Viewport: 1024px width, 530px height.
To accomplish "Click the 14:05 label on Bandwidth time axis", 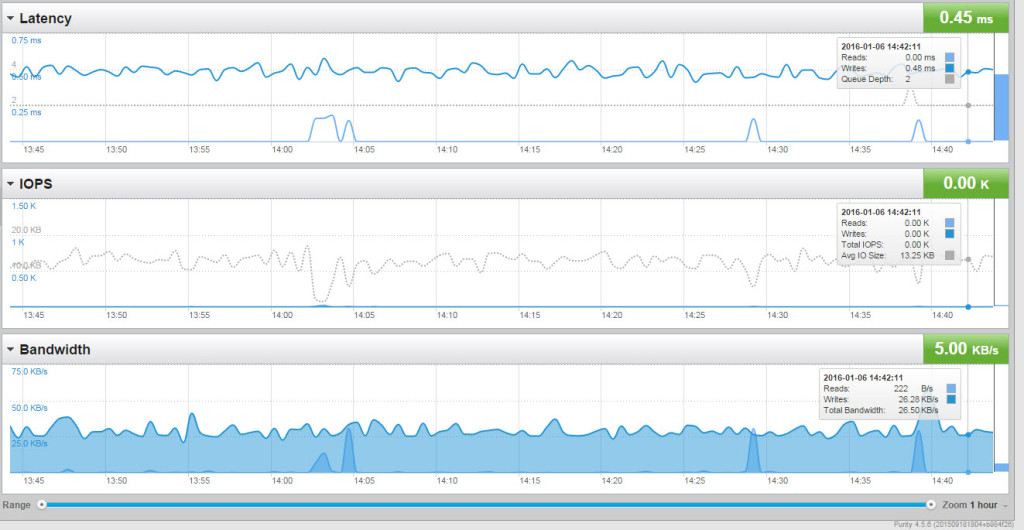I will (364, 480).
